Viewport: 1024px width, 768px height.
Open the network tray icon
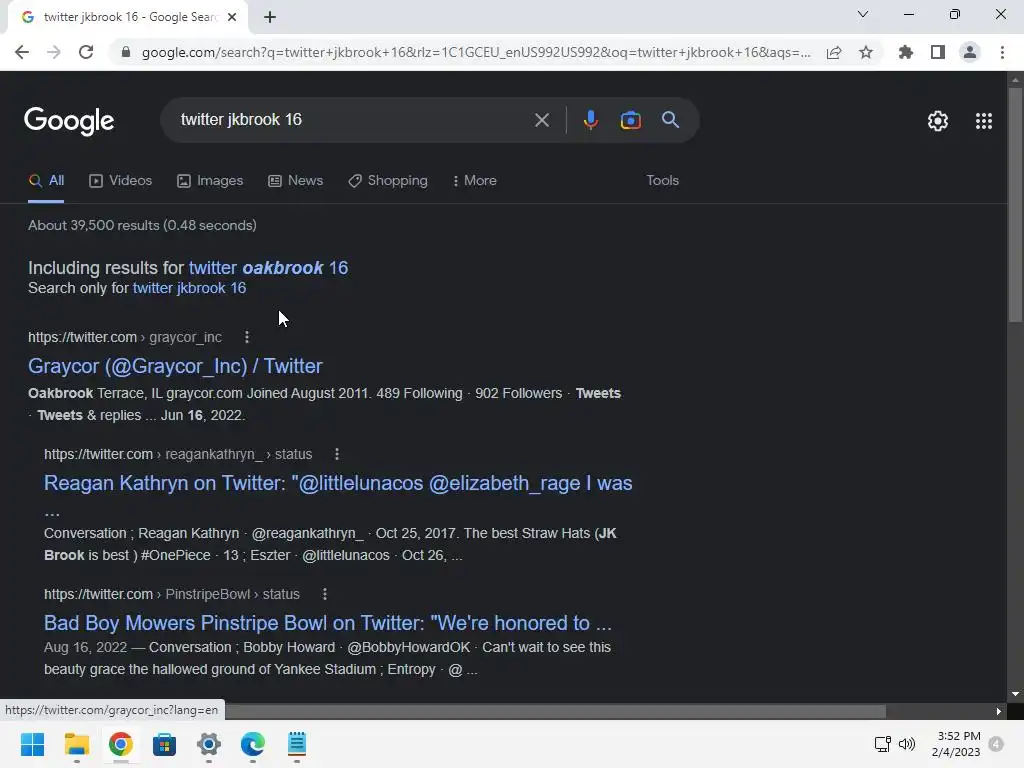click(882, 744)
